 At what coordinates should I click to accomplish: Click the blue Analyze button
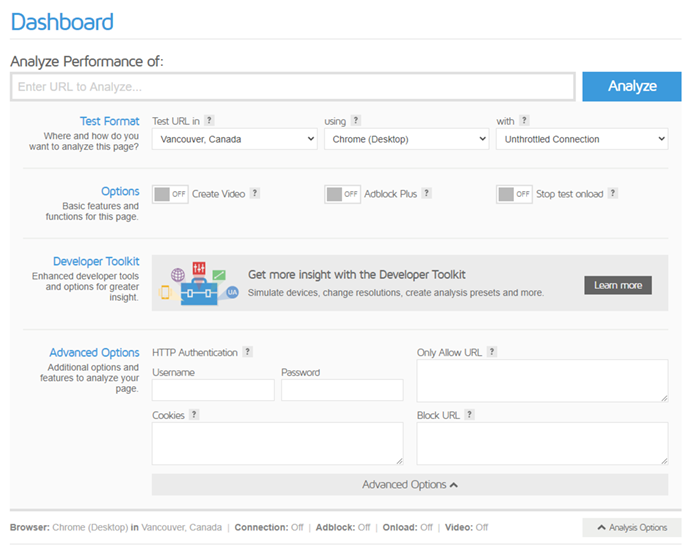(x=632, y=86)
